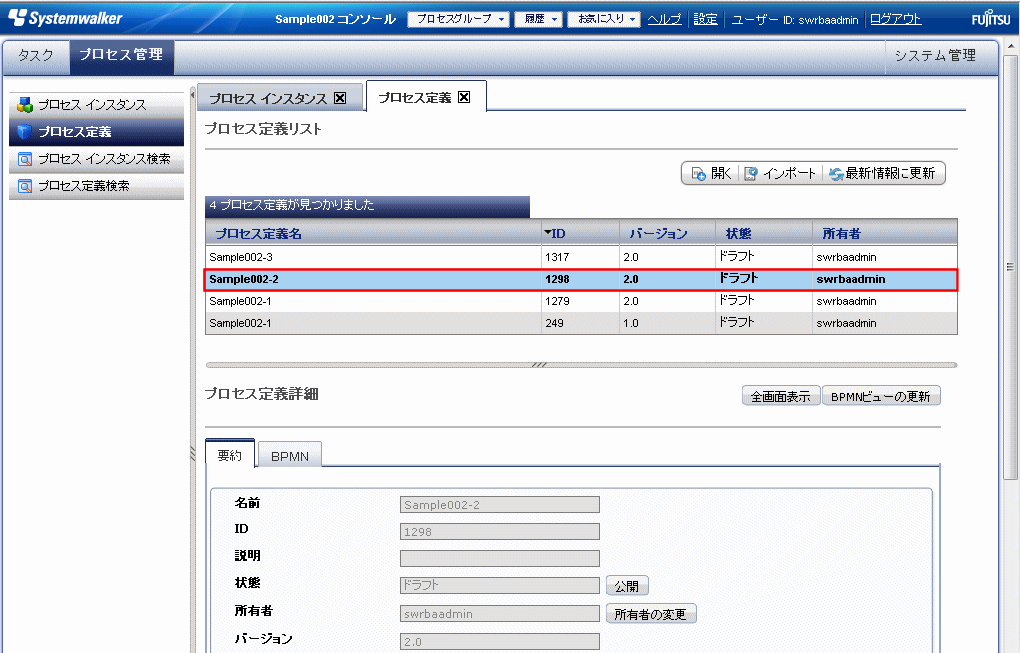1020x653 pixels.
Task: Close the プロセス定義 tab
Action: pos(464,98)
